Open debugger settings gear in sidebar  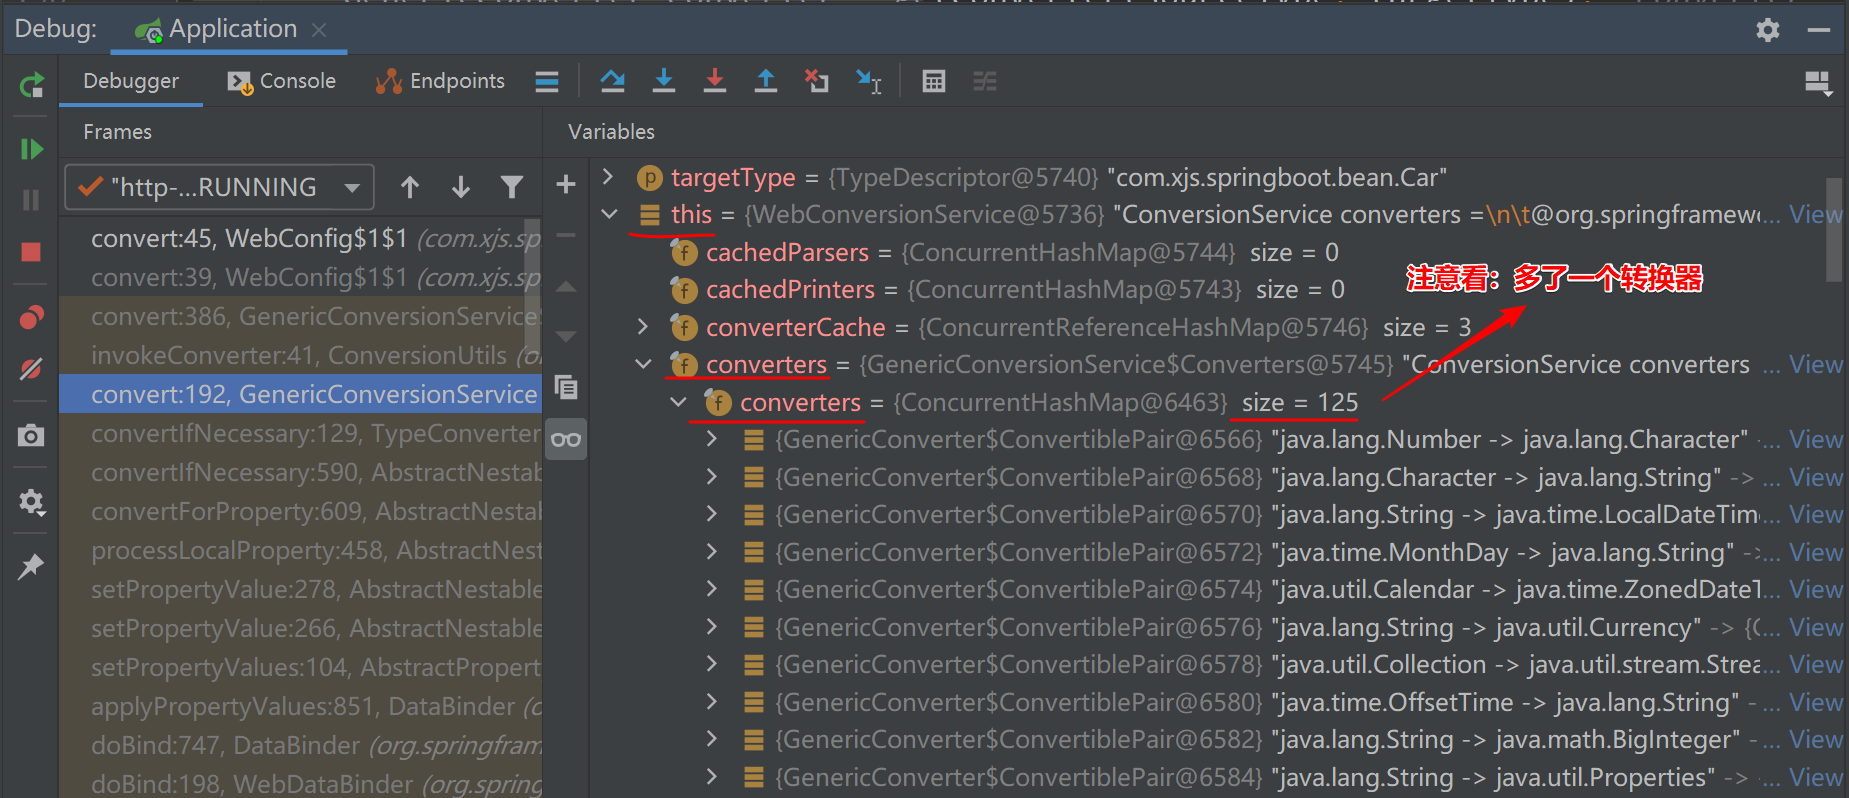[x=31, y=502]
